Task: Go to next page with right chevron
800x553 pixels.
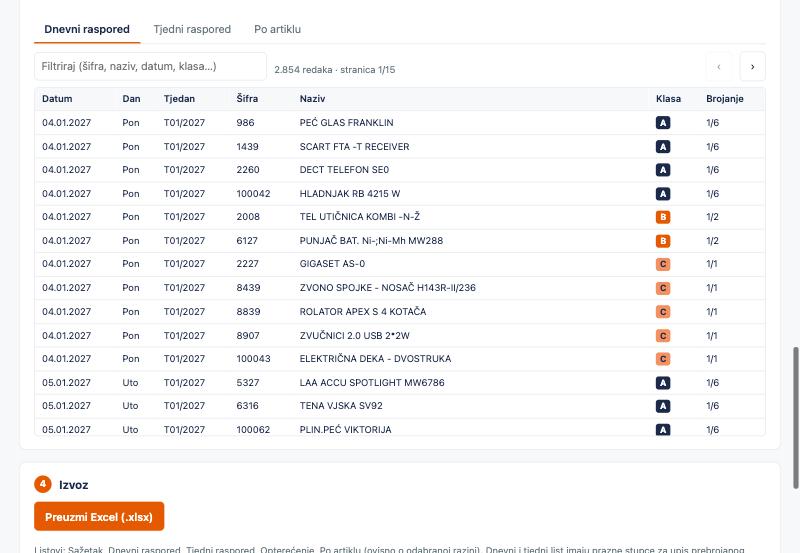Action: tap(753, 67)
